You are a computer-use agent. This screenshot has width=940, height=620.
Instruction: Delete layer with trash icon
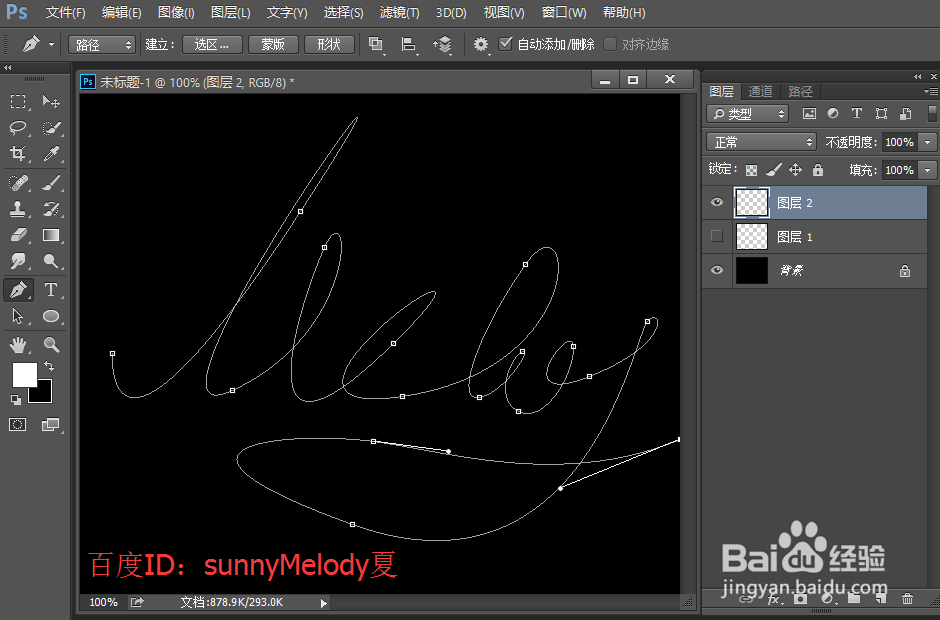[x=907, y=598]
